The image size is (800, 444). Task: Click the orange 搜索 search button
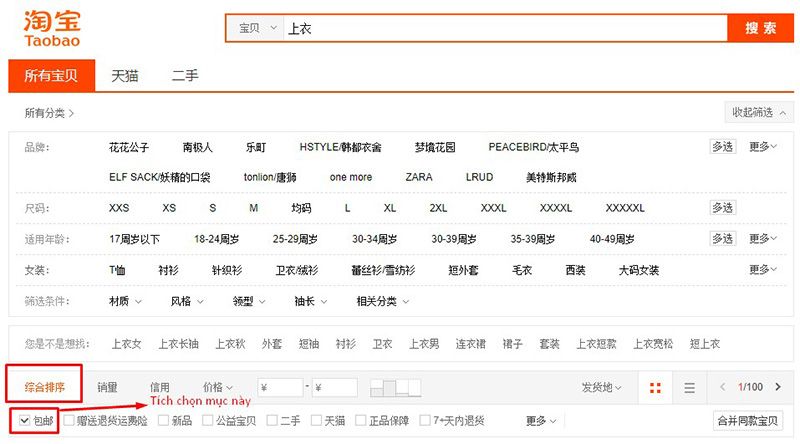(760, 28)
